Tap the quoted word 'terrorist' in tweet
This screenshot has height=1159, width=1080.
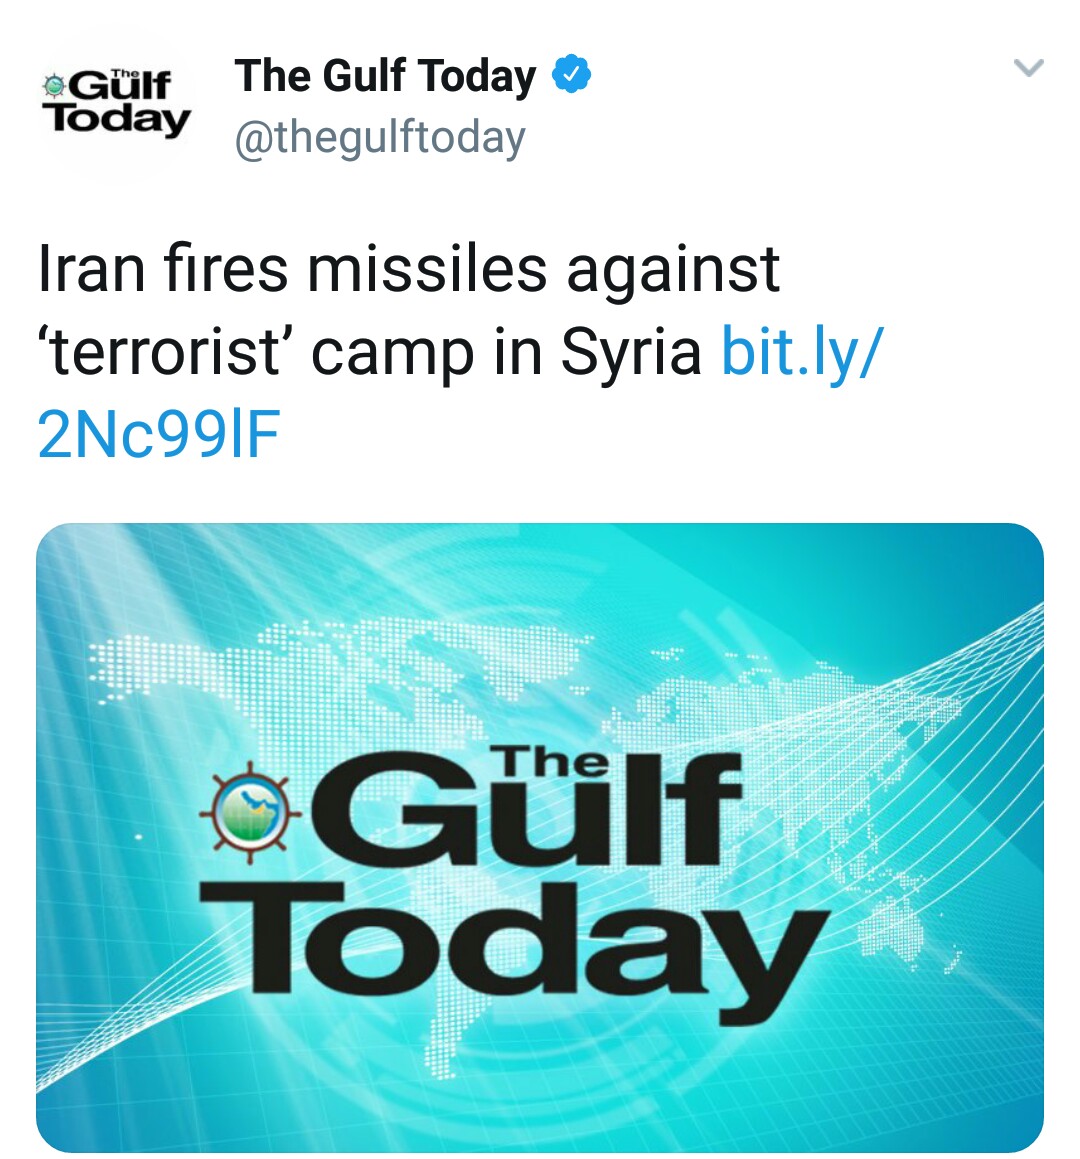pyautogui.click(x=164, y=352)
